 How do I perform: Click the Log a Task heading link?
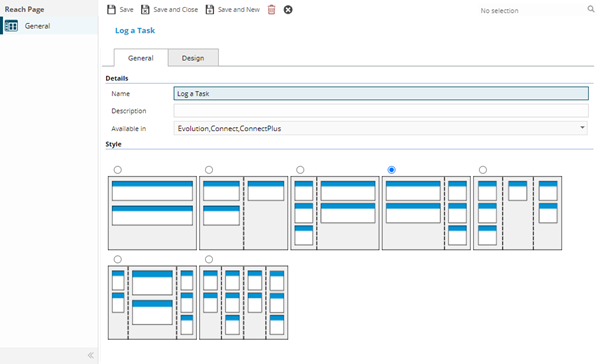click(x=135, y=31)
